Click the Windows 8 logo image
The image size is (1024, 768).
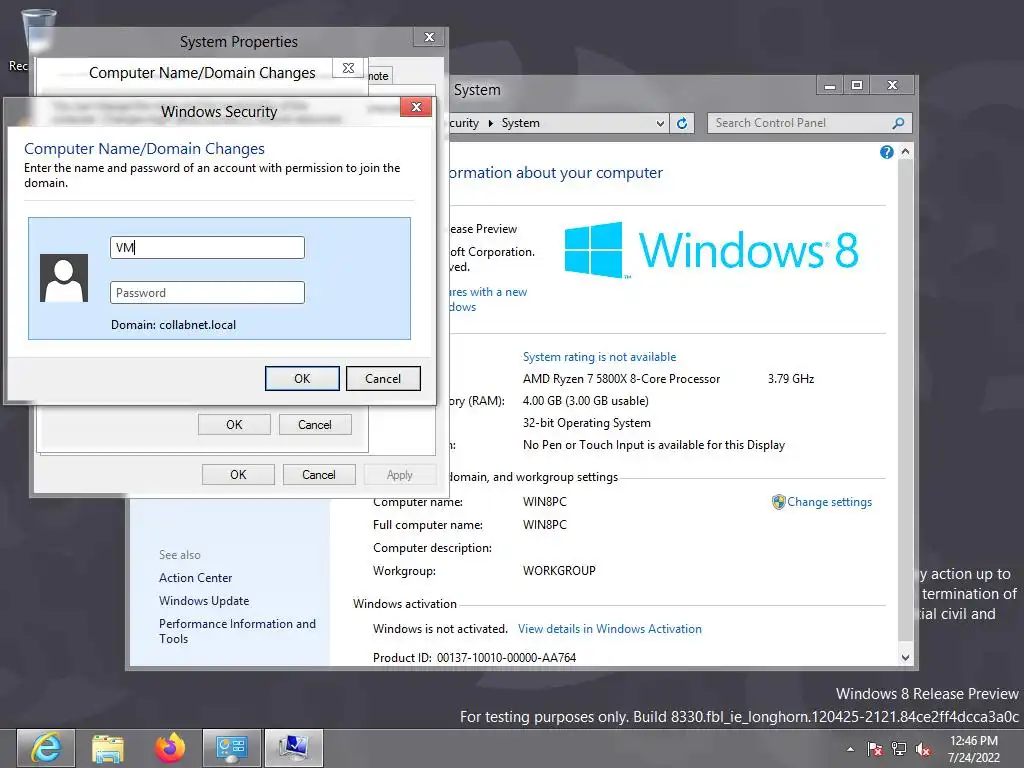(711, 250)
